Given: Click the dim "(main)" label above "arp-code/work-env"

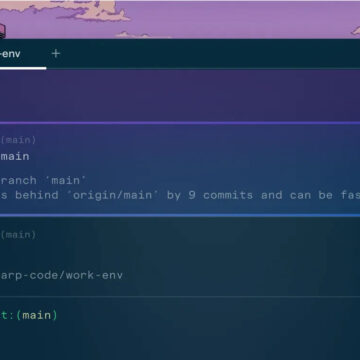Looking at the screenshot, I should [18, 235].
